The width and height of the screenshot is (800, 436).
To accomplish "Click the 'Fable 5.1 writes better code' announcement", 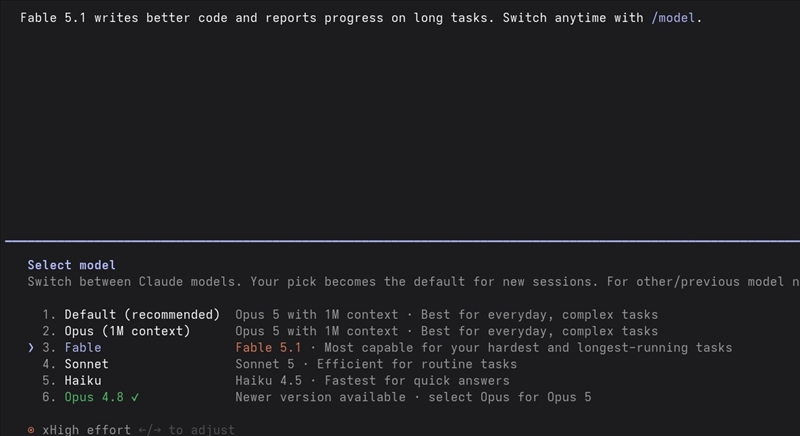I will pyautogui.click(x=361, y=18).
